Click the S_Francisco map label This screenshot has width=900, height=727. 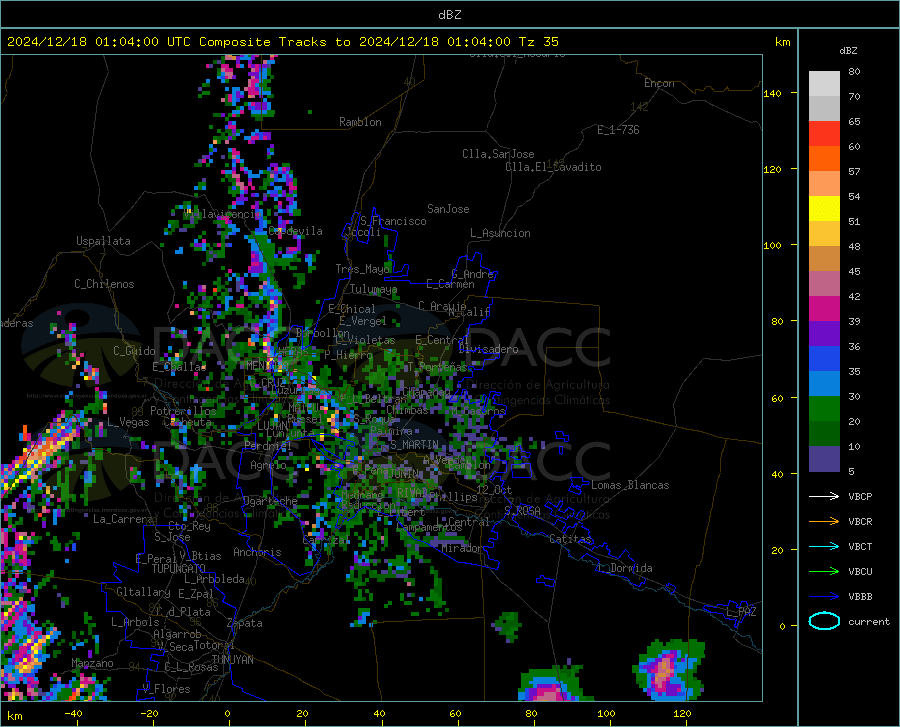tap(393, 221)
